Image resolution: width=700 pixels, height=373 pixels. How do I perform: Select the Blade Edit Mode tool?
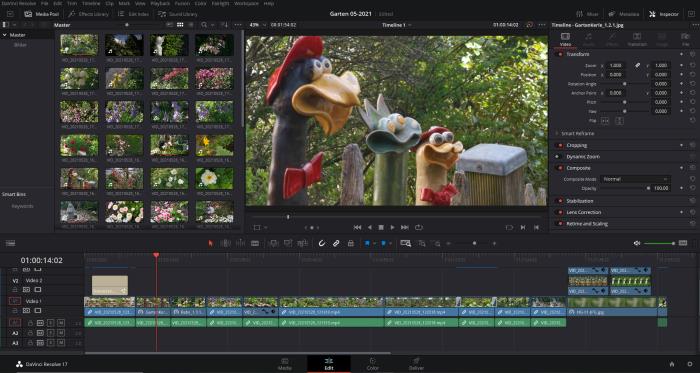pyautogui.click(x=255, y=243)
